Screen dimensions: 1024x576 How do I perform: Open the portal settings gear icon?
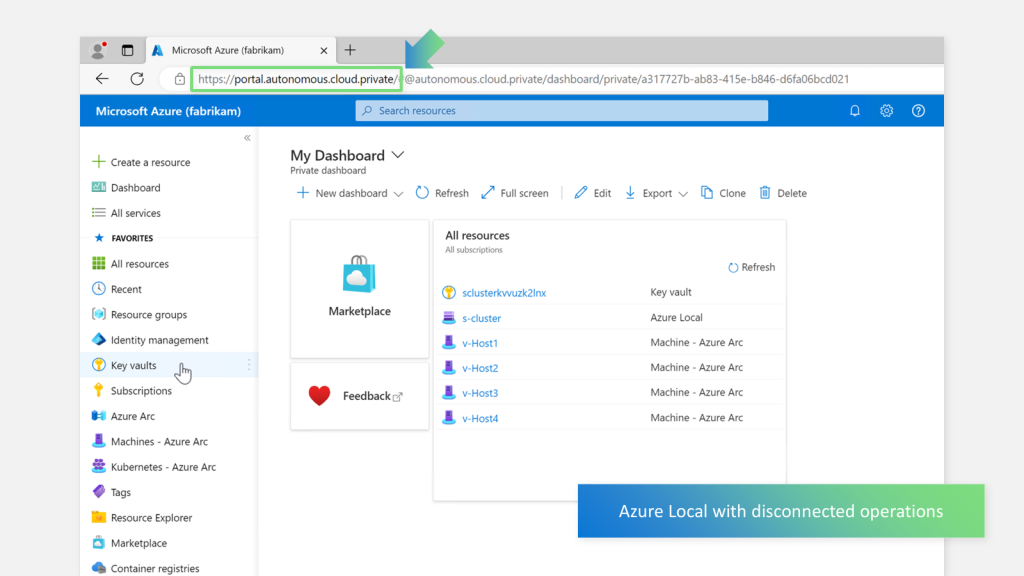pos(886,111)
